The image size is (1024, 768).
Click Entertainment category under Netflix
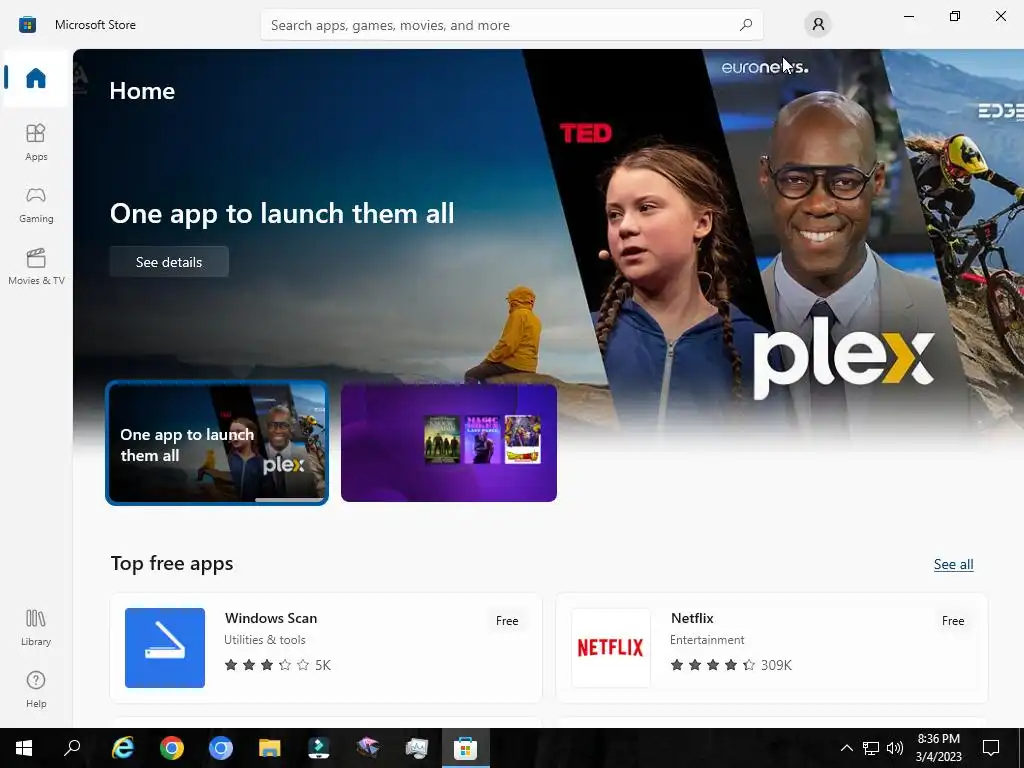click(x=707, y=640)
